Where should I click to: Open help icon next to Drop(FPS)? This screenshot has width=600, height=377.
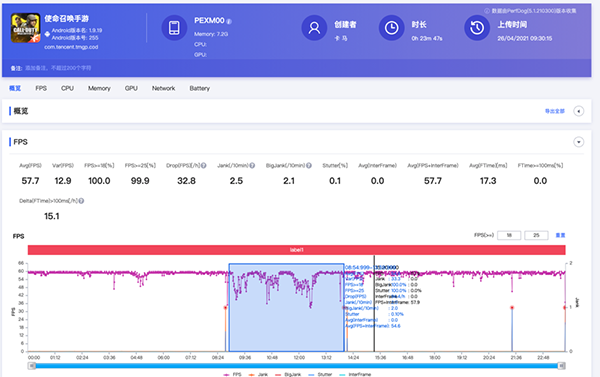[x=204, y=165]
